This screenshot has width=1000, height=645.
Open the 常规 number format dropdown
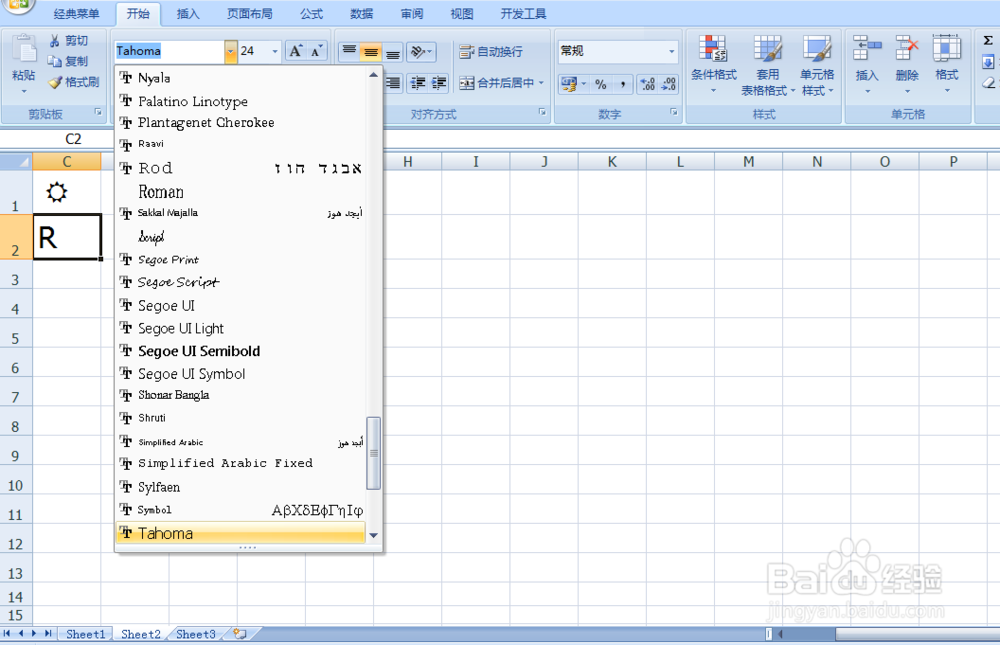coord(672,51)
